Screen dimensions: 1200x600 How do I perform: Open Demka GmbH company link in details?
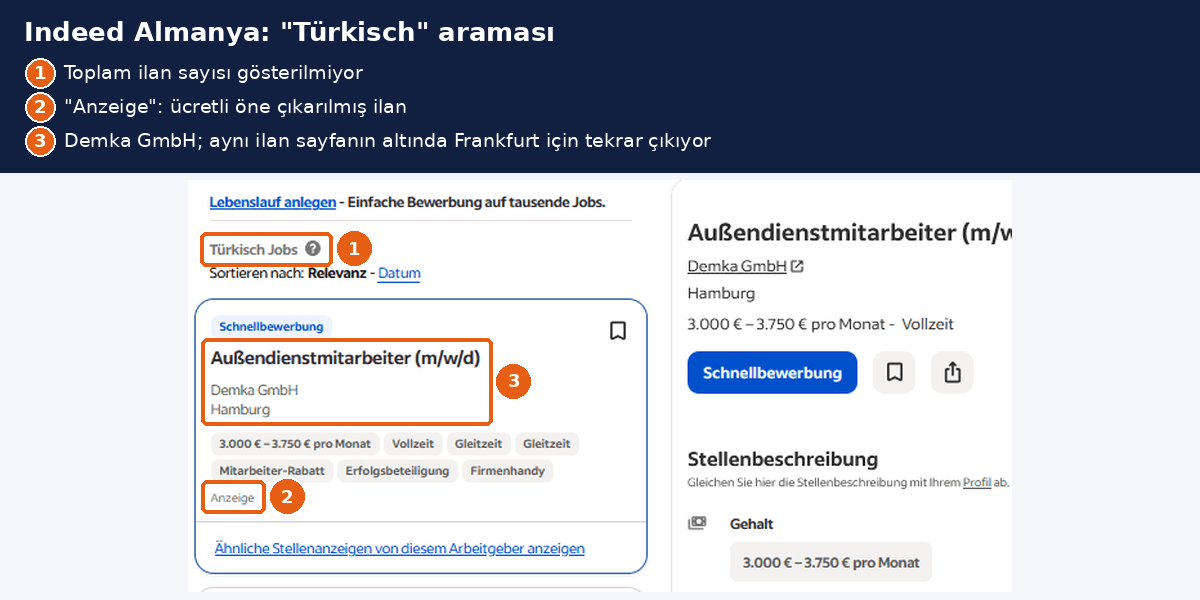tap(737, 266)
